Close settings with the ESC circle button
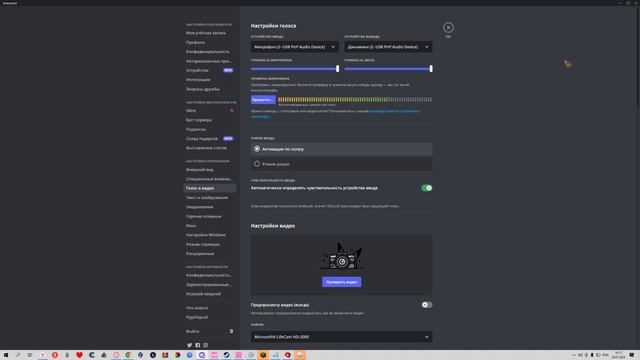Image resolution: width=640 pixels, height=360 pixels. [x=448, y=27]
